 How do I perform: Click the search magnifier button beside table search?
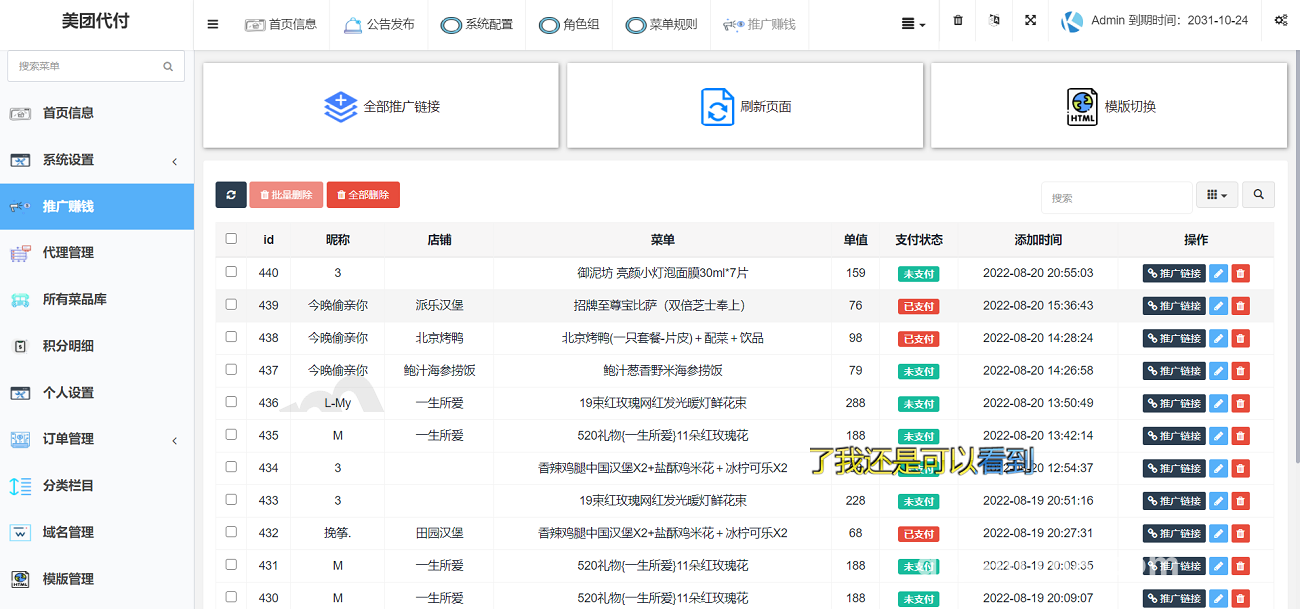[1259, 195]
